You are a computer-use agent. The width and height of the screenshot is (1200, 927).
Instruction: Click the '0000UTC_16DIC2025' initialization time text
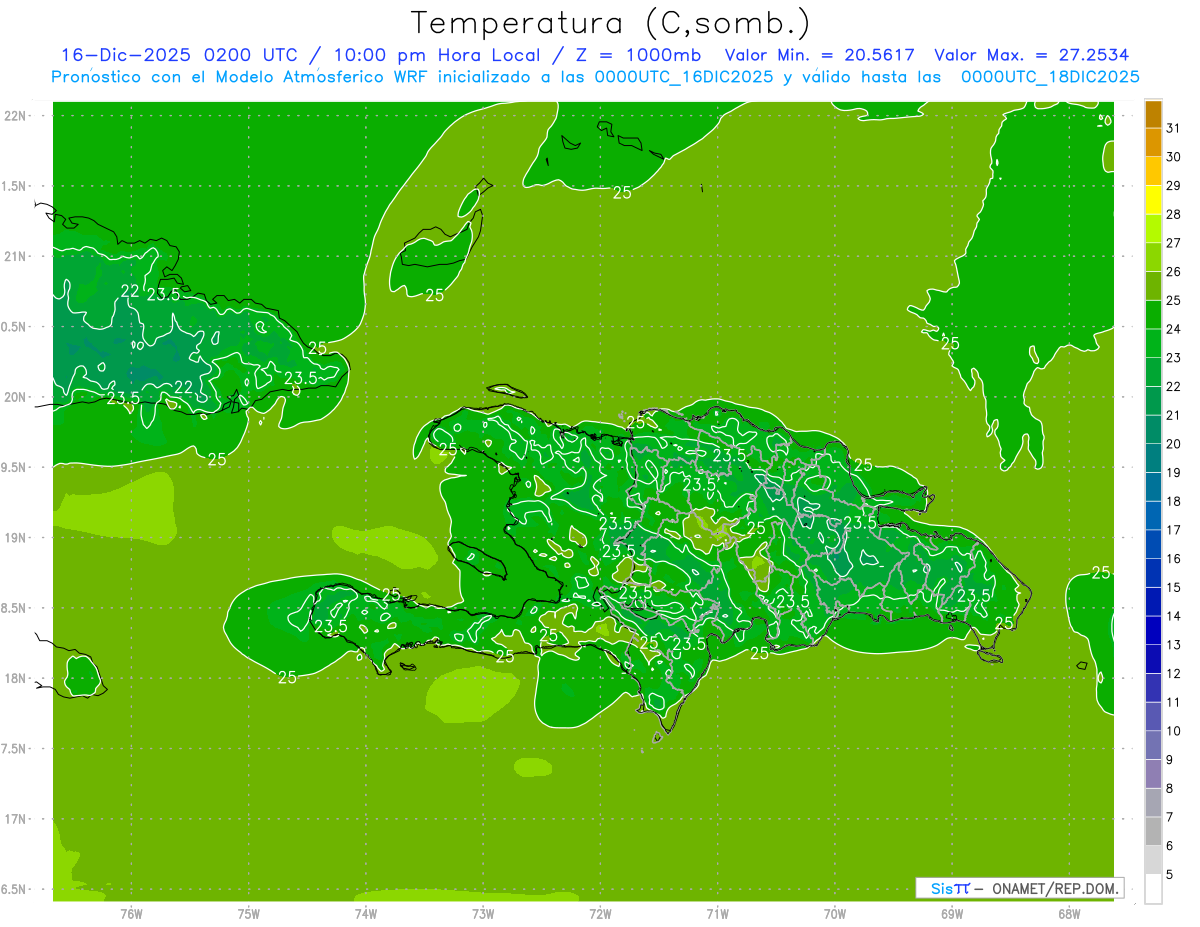683,77
